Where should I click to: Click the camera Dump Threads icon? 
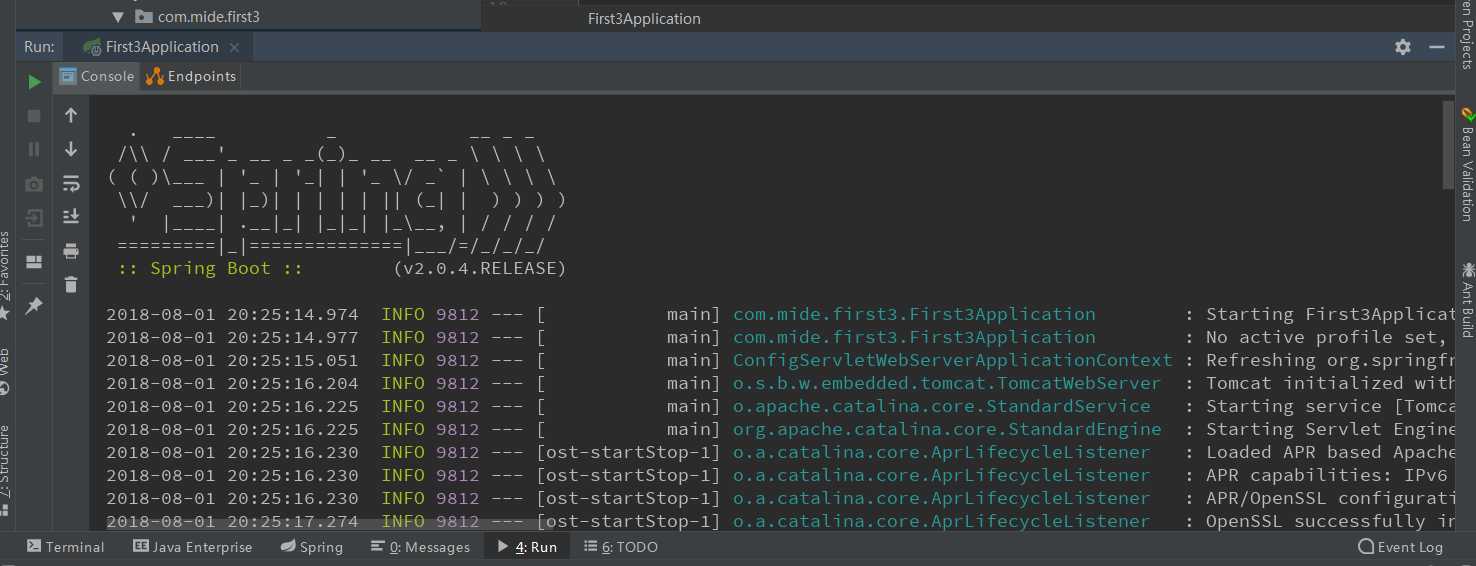[34, 184]
